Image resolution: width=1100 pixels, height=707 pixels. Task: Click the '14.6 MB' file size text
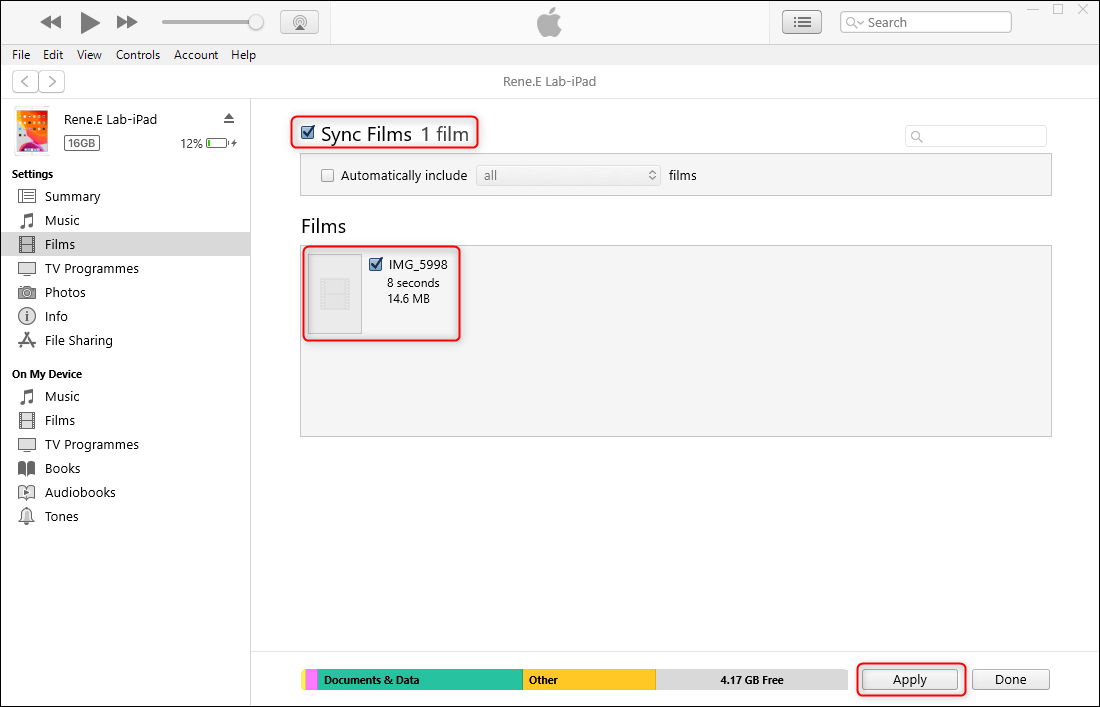(x=408, y=299)
